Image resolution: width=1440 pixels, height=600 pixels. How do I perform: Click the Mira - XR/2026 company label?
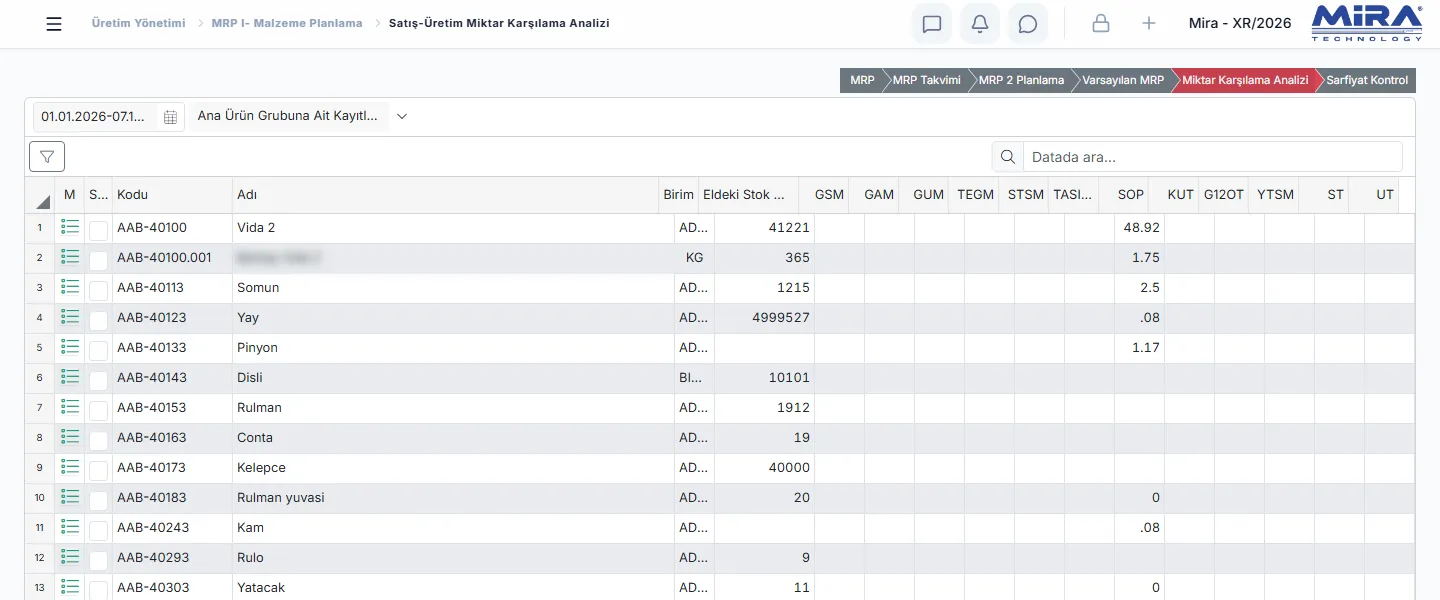click(1240, 23)
